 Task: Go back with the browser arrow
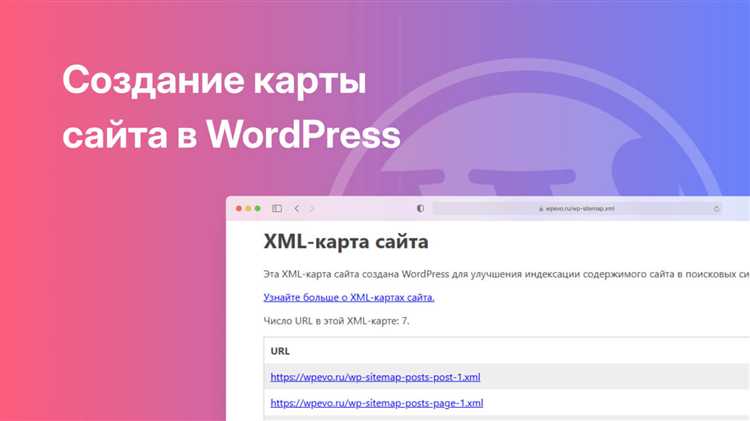(x=297, y=209)
